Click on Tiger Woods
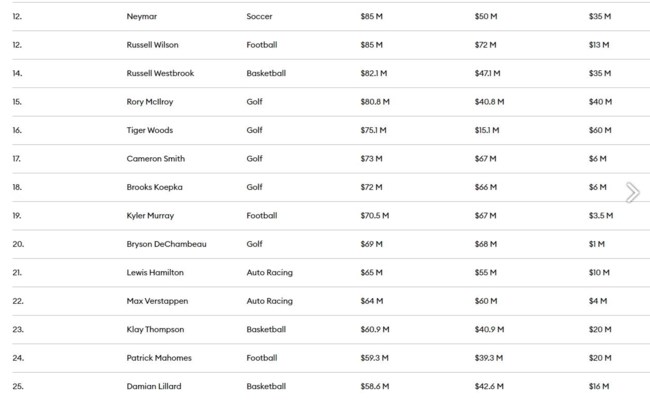Screen dimensions: 650x400 click(151, 130)
